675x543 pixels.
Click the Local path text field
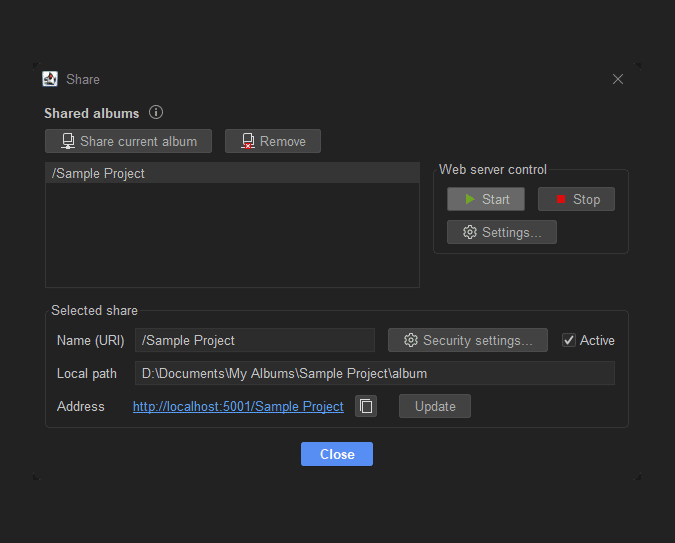tap(375, 373)
